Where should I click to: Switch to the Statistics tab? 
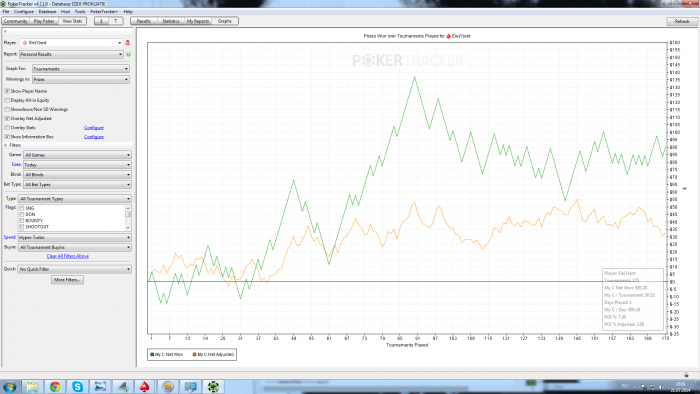pyautogui.click(x=171, y=21)
